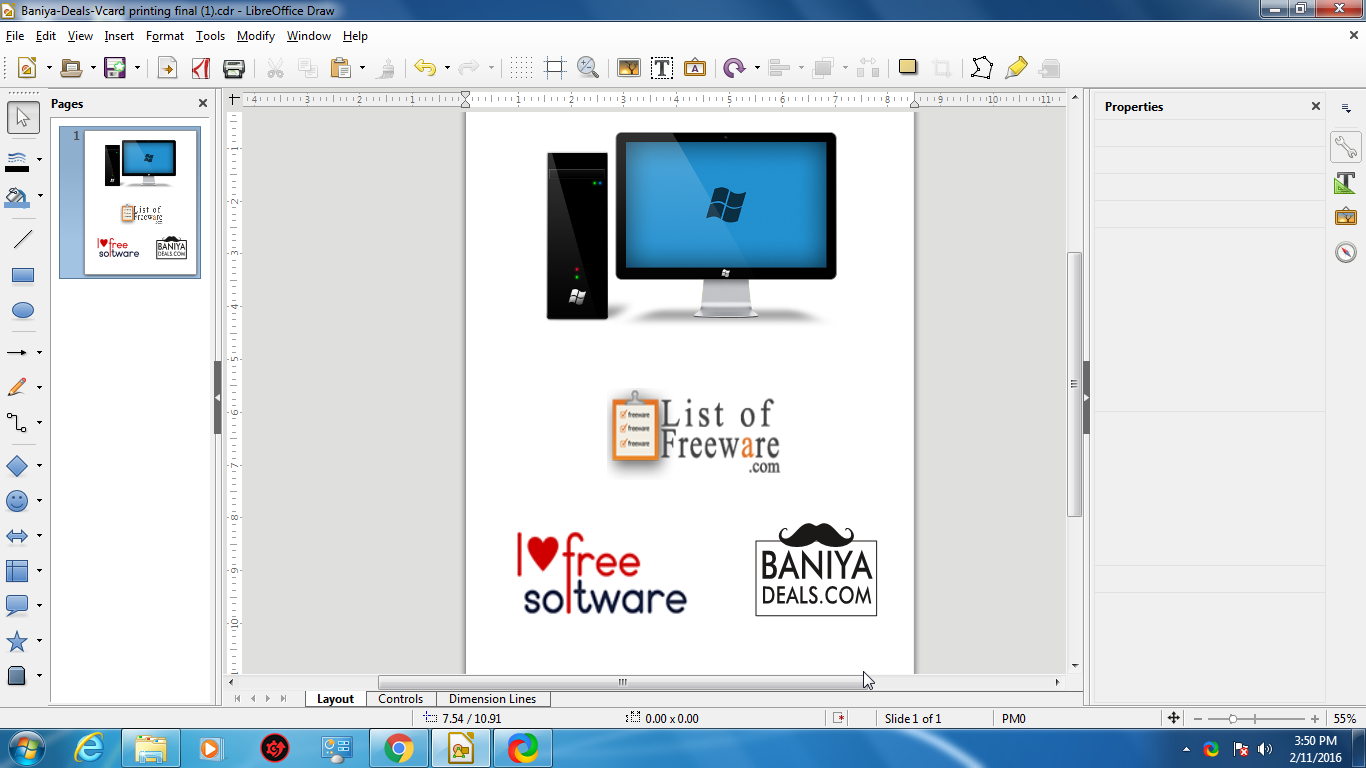Click the Save document icon
Screen dimensions: 1366x768
click(115, 68)
